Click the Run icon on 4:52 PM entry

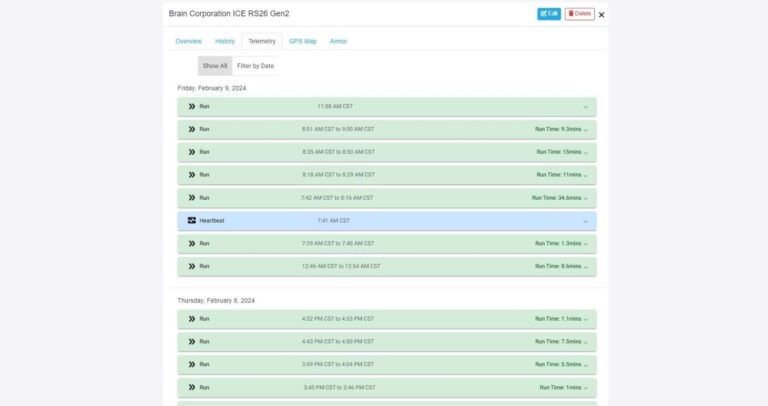[192, 319]
